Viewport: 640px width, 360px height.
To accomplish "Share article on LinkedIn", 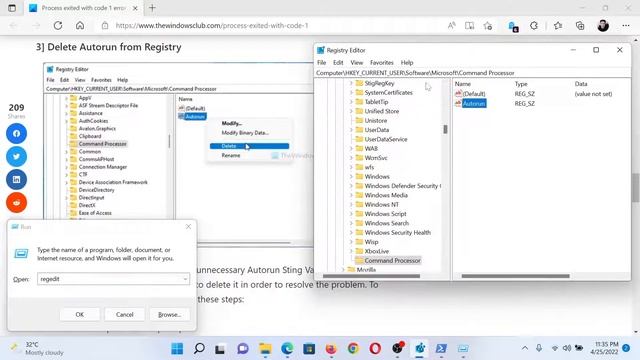I will 16,179.
